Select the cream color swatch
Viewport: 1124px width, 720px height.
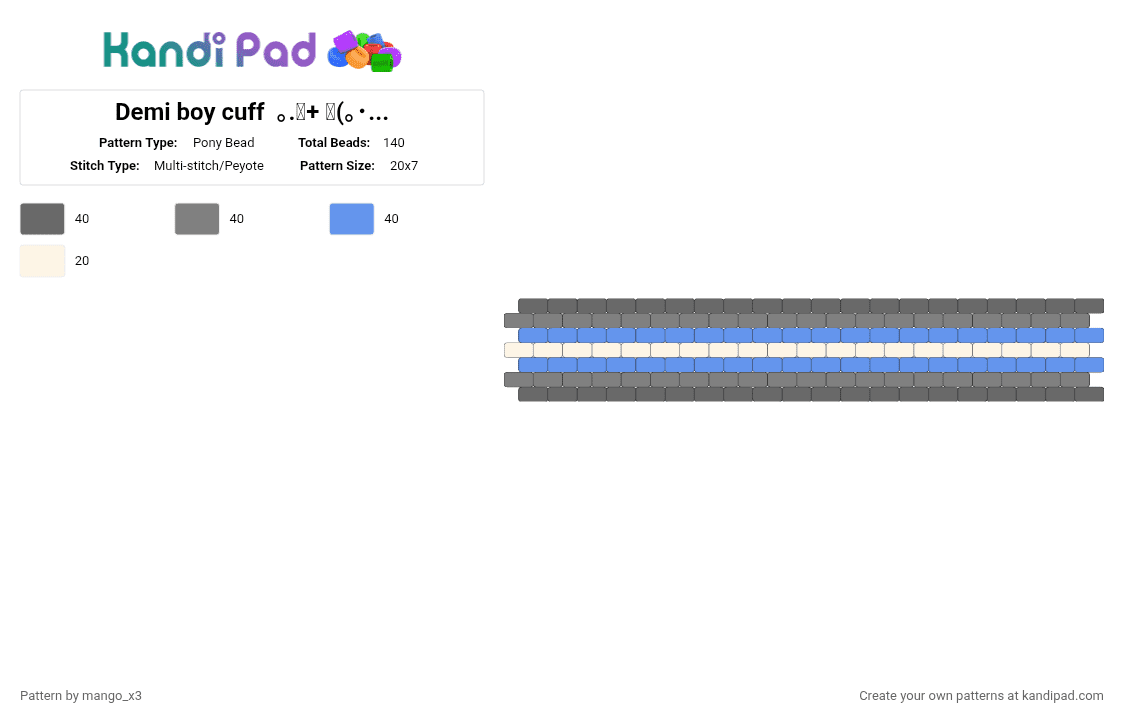point(42,260)
